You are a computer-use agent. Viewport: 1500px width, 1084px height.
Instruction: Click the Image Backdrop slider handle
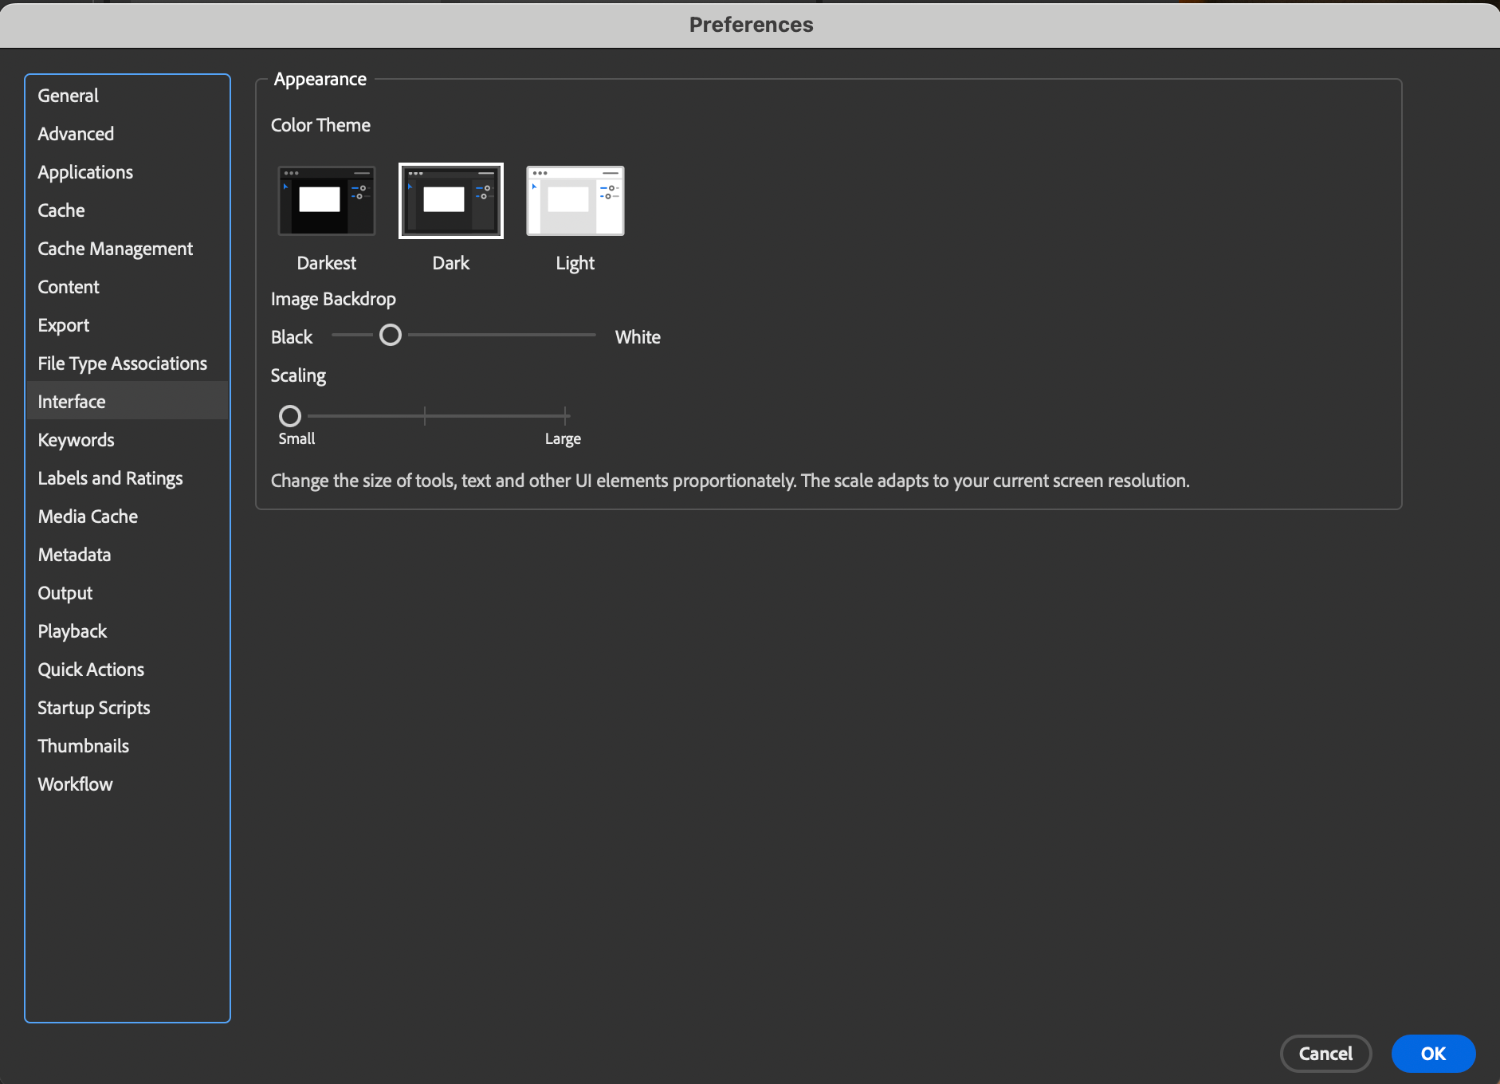coord(391,335)
